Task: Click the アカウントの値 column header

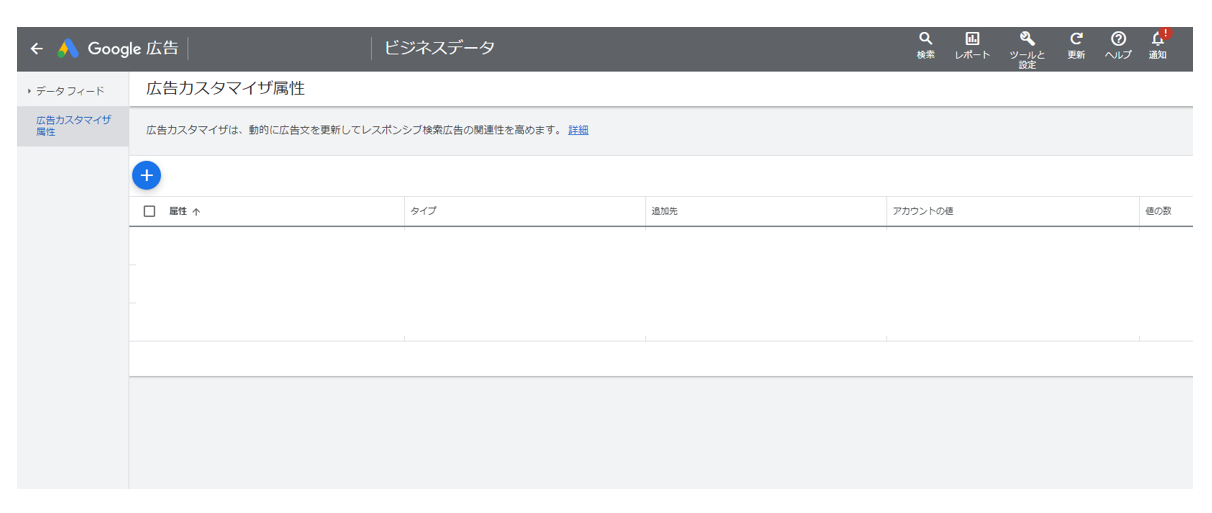Action: pos(922,211)
